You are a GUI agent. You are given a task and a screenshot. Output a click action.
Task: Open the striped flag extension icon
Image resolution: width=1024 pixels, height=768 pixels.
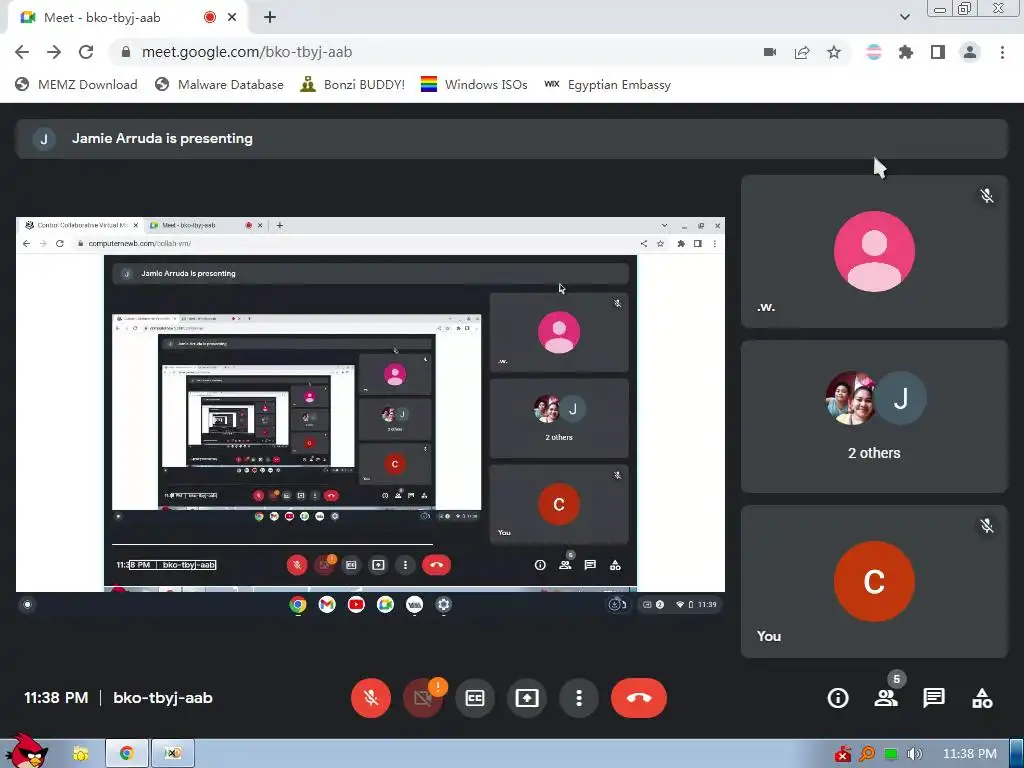pos(874,52)
